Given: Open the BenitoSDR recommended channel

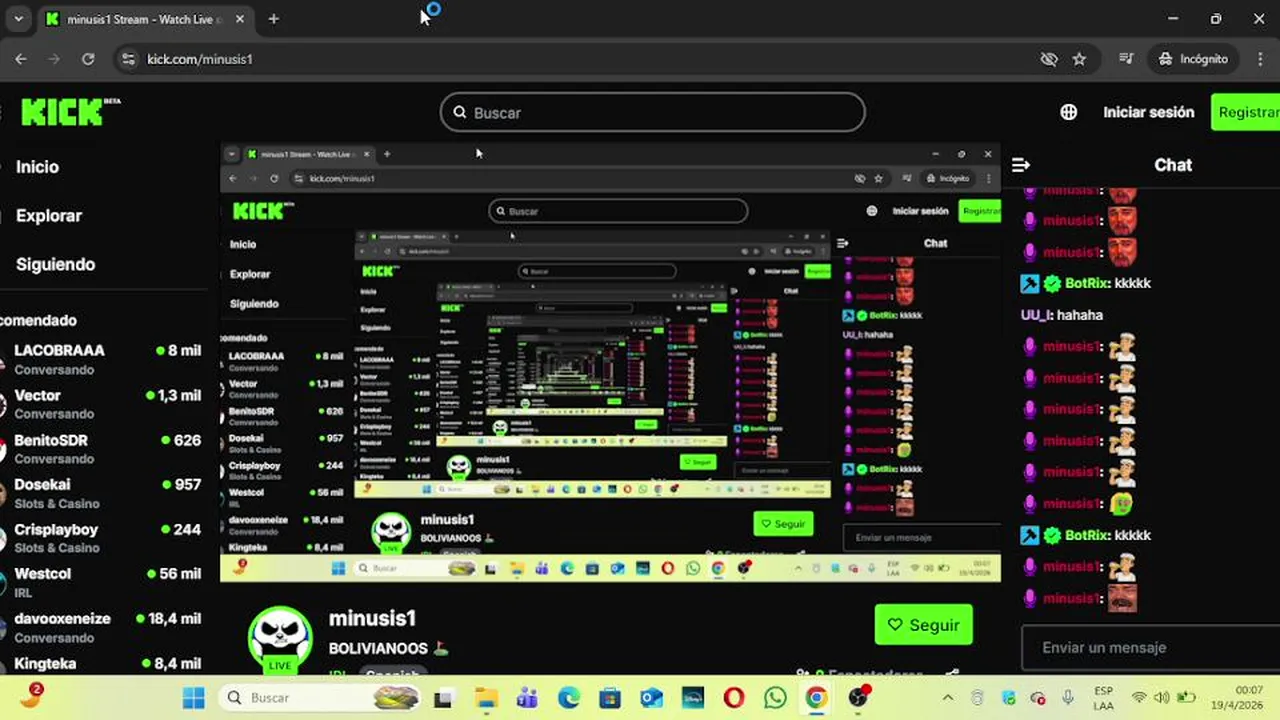Looking at the screenshot, I should click(x=102, y=449).
